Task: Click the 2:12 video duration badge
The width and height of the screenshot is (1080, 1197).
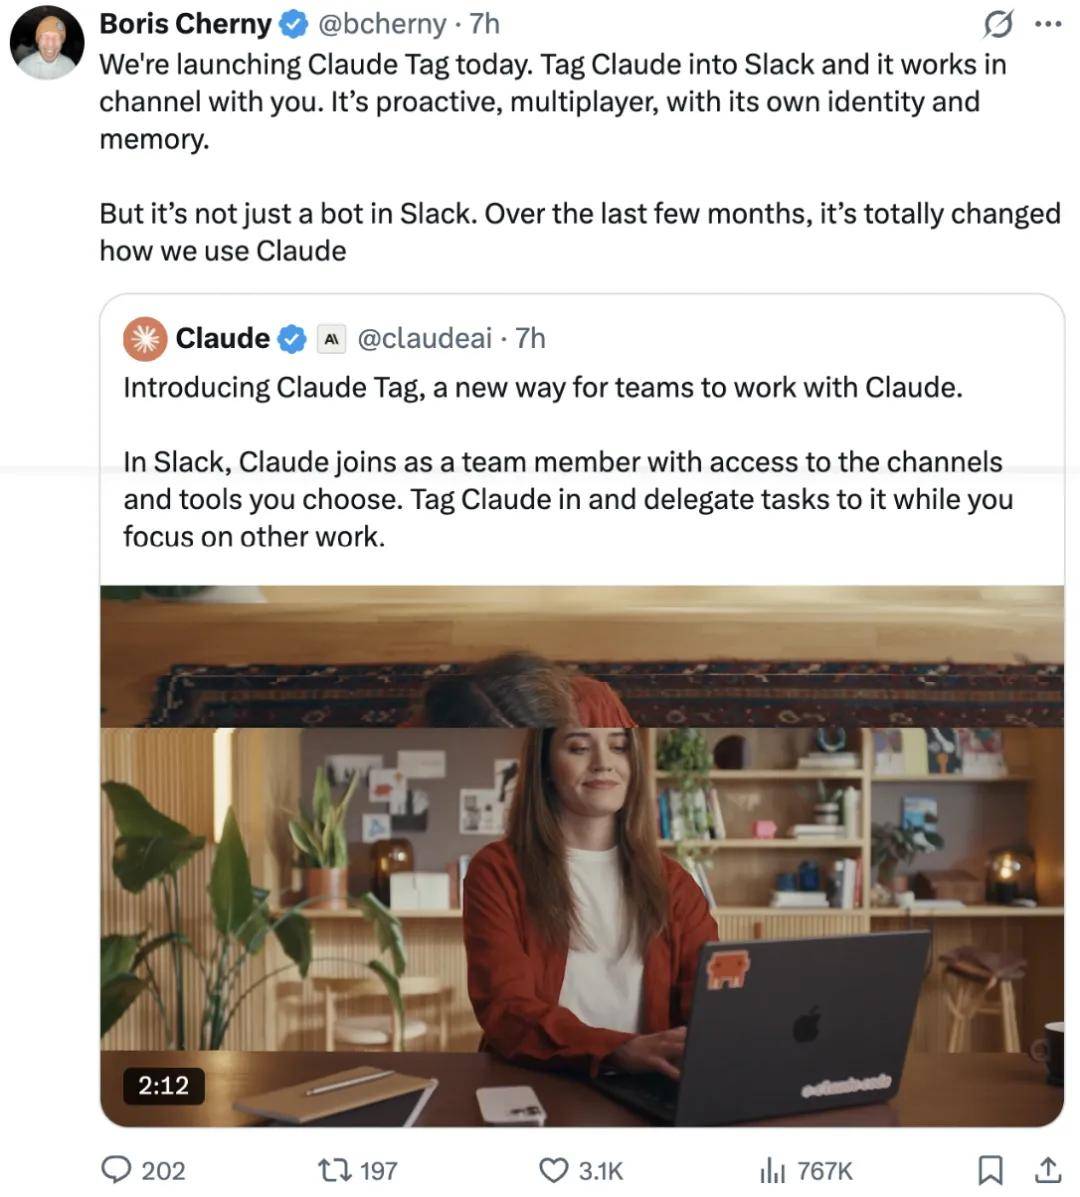Action: pos(163,1086)
